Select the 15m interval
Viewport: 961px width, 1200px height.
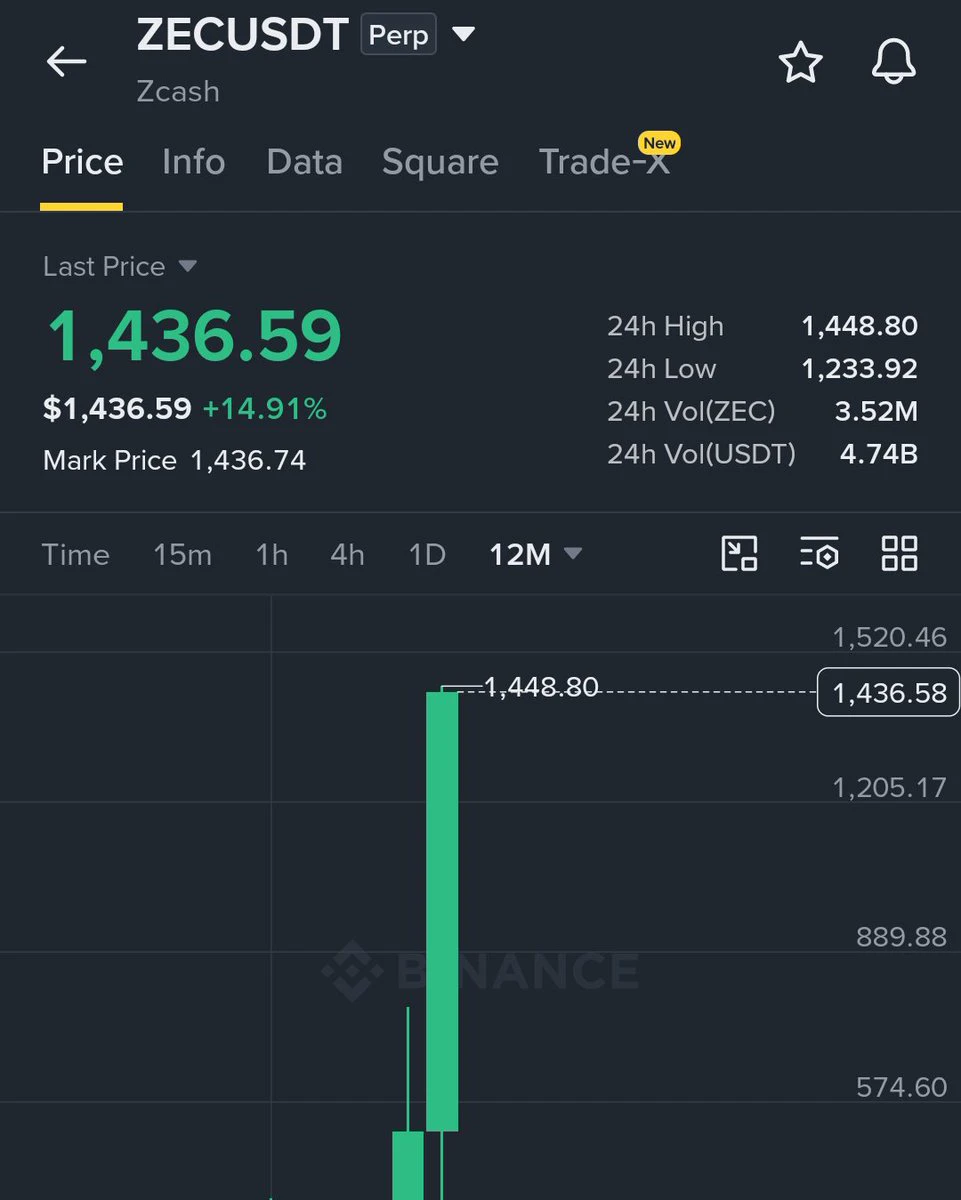(182, 554)
